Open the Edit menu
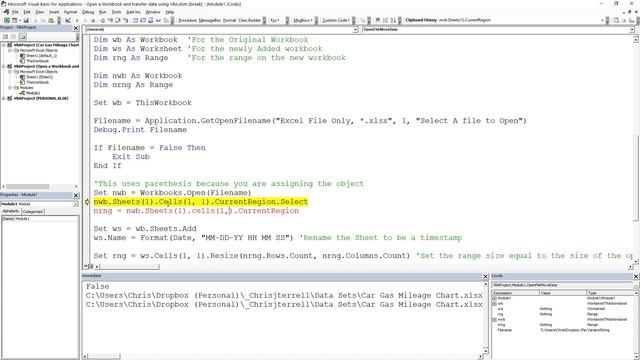This screenshot has height=360, width=640. [27, 12]
